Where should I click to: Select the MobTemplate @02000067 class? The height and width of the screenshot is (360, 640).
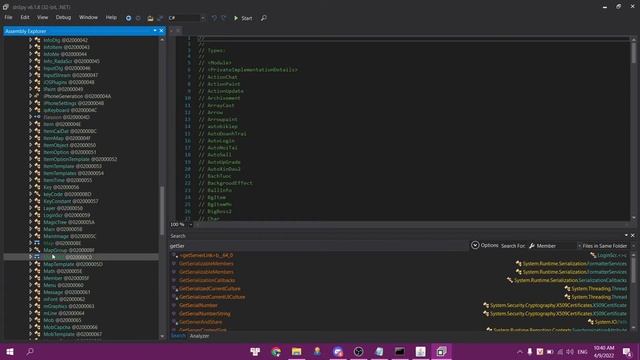72,334
